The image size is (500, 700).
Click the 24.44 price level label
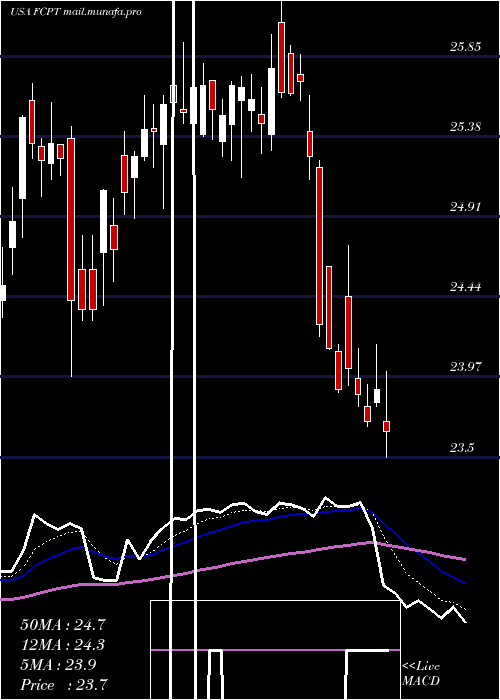click(x=465, y=287)
